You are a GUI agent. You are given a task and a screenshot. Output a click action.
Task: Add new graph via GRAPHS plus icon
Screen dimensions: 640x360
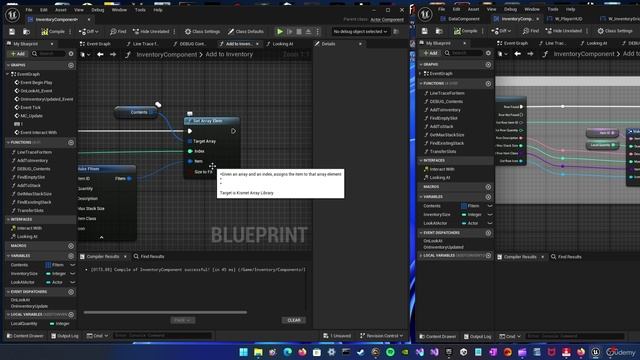point(71,65)
